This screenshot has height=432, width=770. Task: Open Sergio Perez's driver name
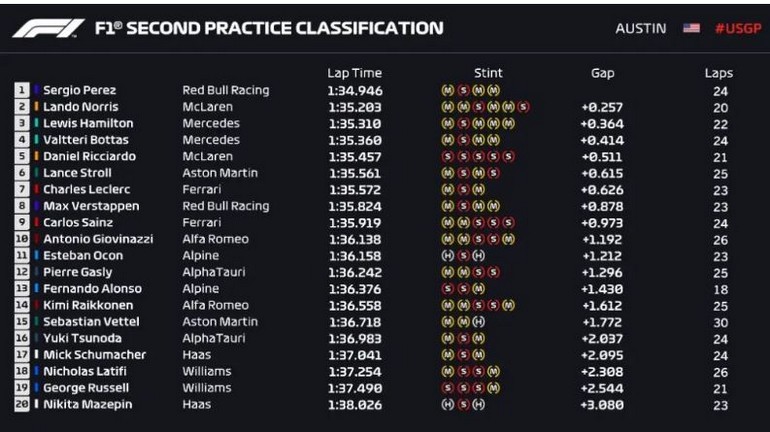pos(80,90)
